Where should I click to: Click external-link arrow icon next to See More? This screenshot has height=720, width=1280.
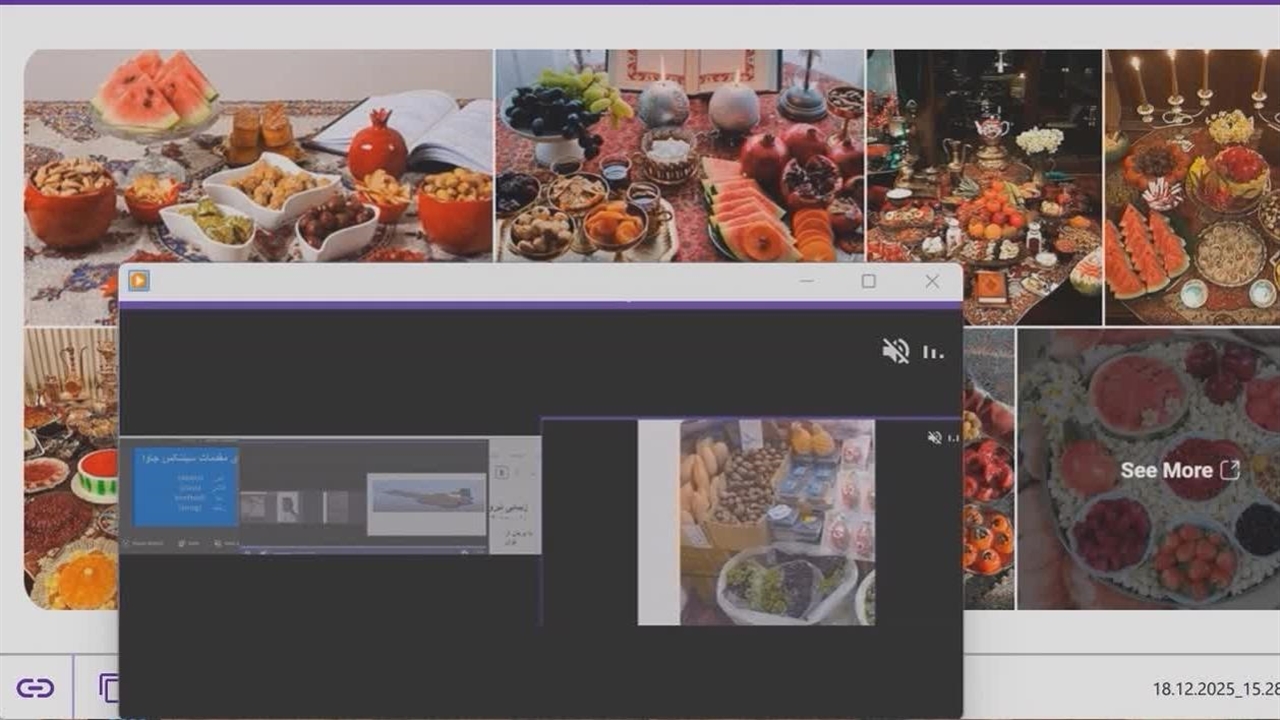click(x=1229, y=470)
